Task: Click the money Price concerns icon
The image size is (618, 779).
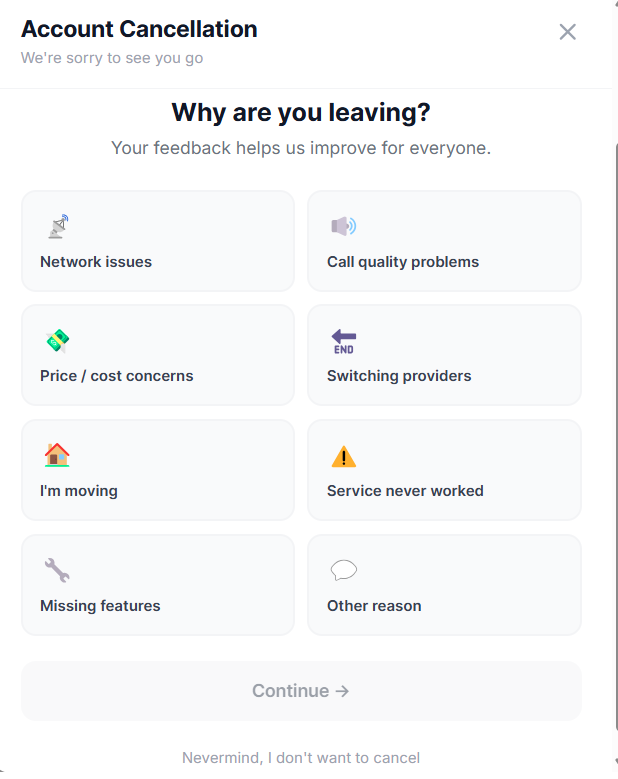Action: click(58, 341)
